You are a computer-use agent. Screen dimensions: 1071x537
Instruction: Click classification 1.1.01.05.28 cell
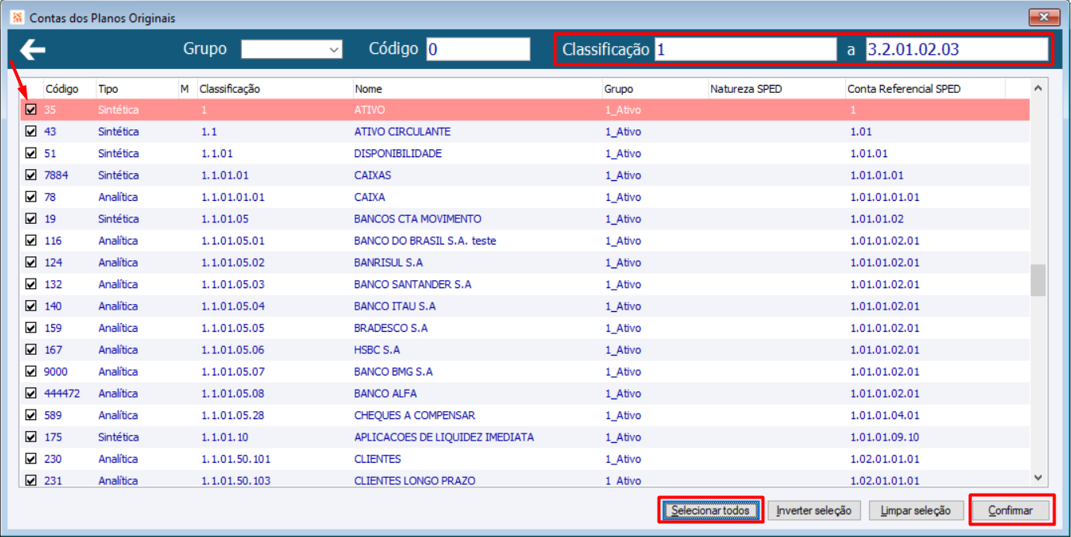click(233, 415)
